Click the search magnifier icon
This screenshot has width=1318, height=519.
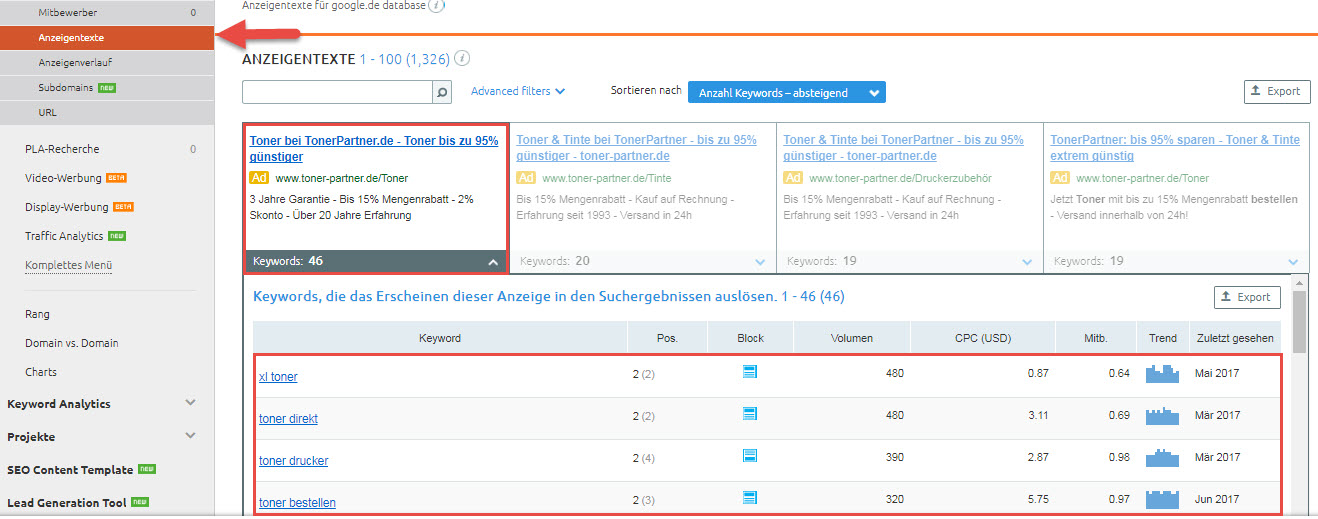[x=443, y=92]
